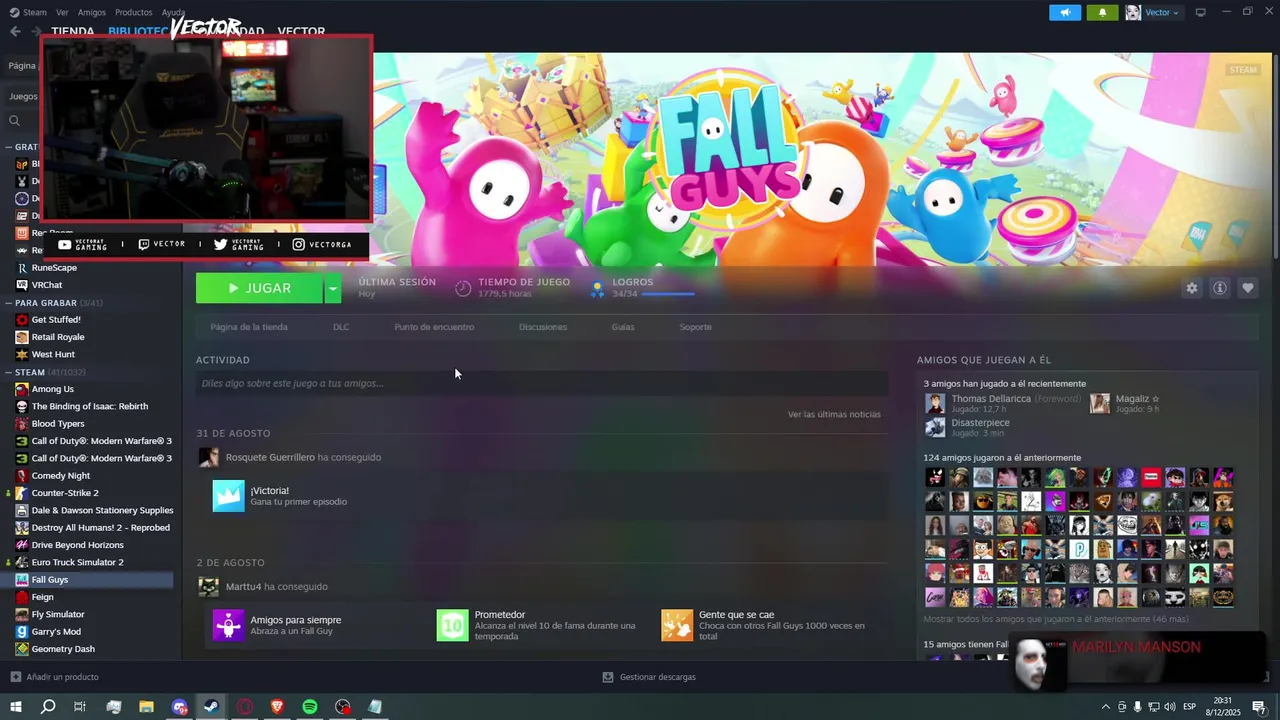Open the Amigos menu
The width and height of the screenshot is (1280, 720).
pos(92,12)
